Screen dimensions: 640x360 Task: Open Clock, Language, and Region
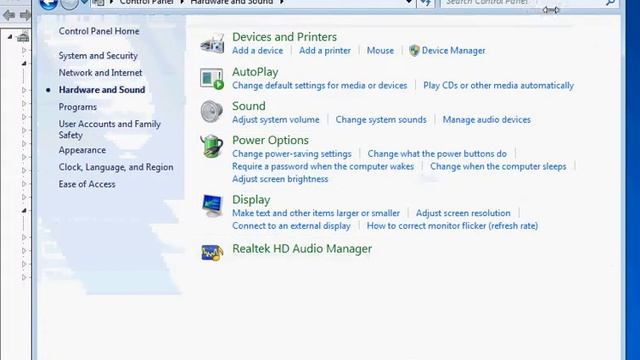point(116,167)
